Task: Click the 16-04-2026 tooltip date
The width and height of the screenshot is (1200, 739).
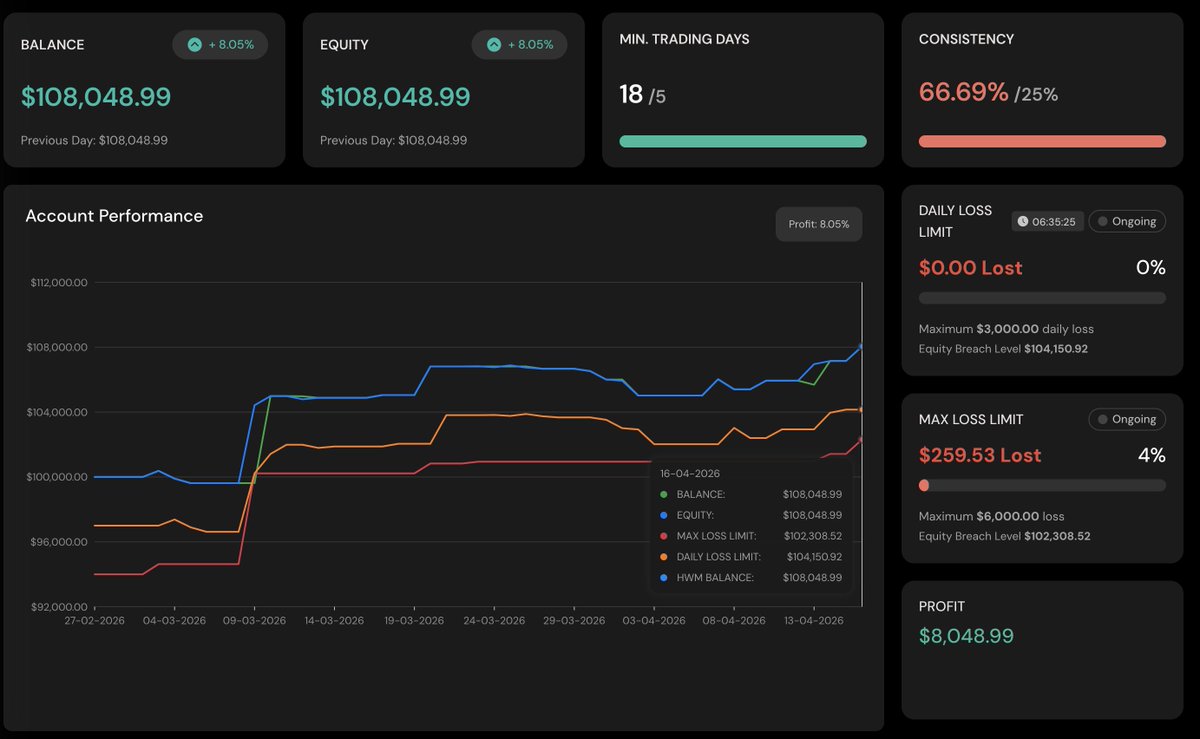Action: (690, 474)
